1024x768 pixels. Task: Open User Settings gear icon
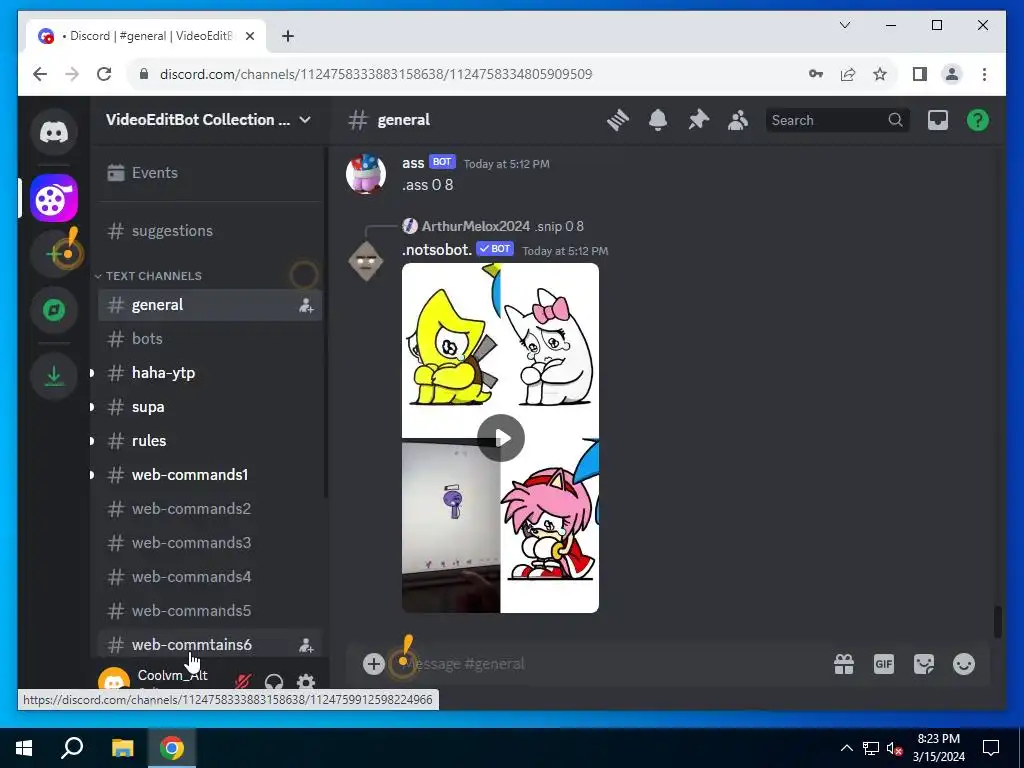pyautogui.click(x=306, y=682)
